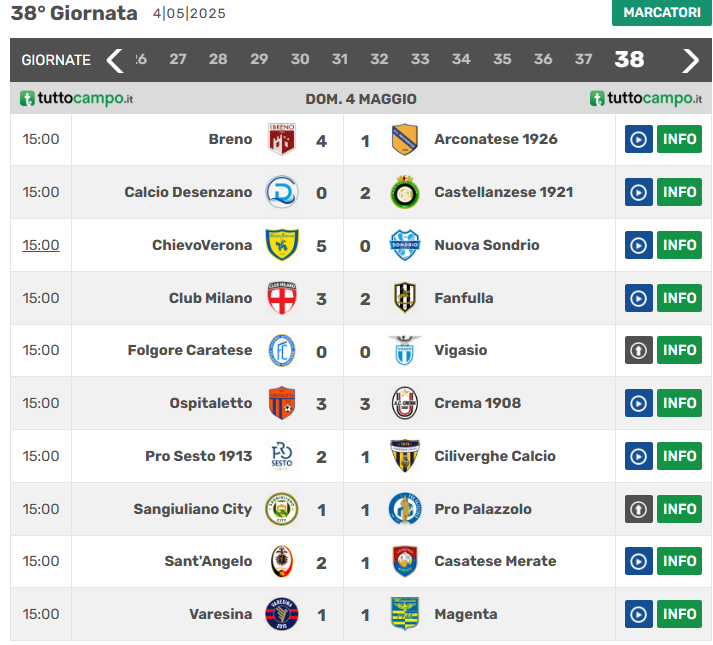This screenshot has height=645, width=713.
Task: Open play icon for Breno vs Arconatese
Action: pos(639,139)
